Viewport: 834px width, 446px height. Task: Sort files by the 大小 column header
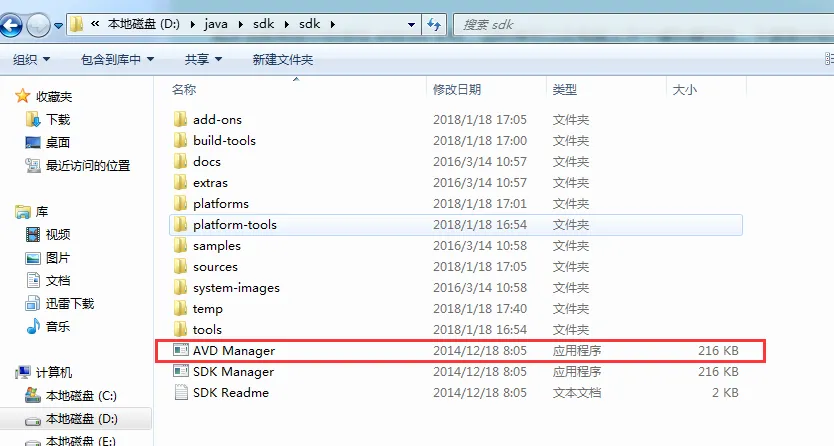coord(684,89)
